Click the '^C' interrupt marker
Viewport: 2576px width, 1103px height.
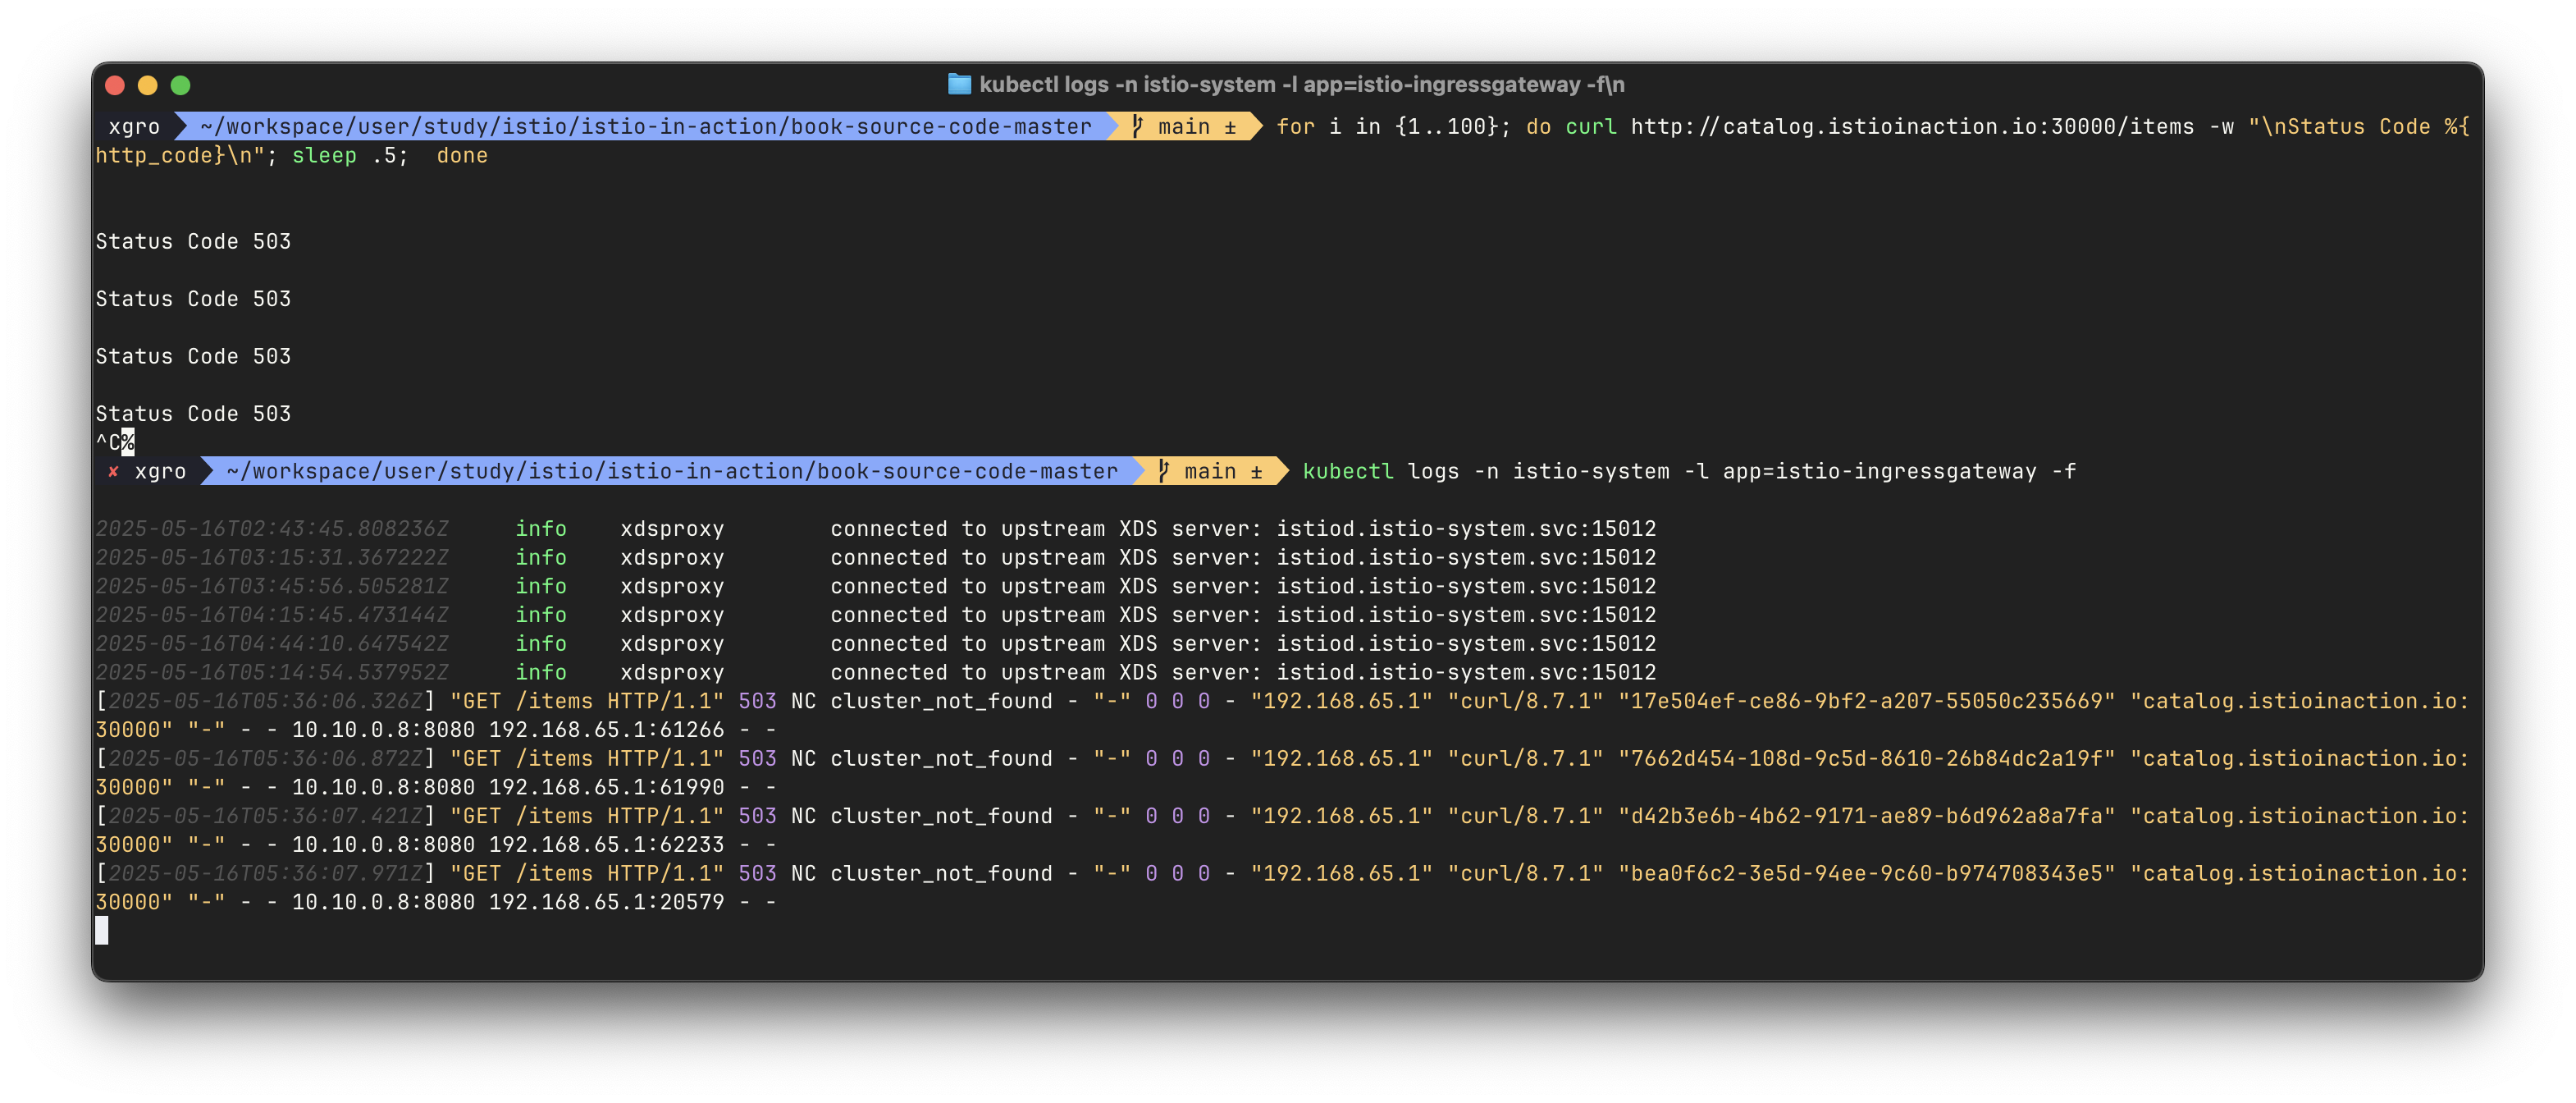pos(108,442)
